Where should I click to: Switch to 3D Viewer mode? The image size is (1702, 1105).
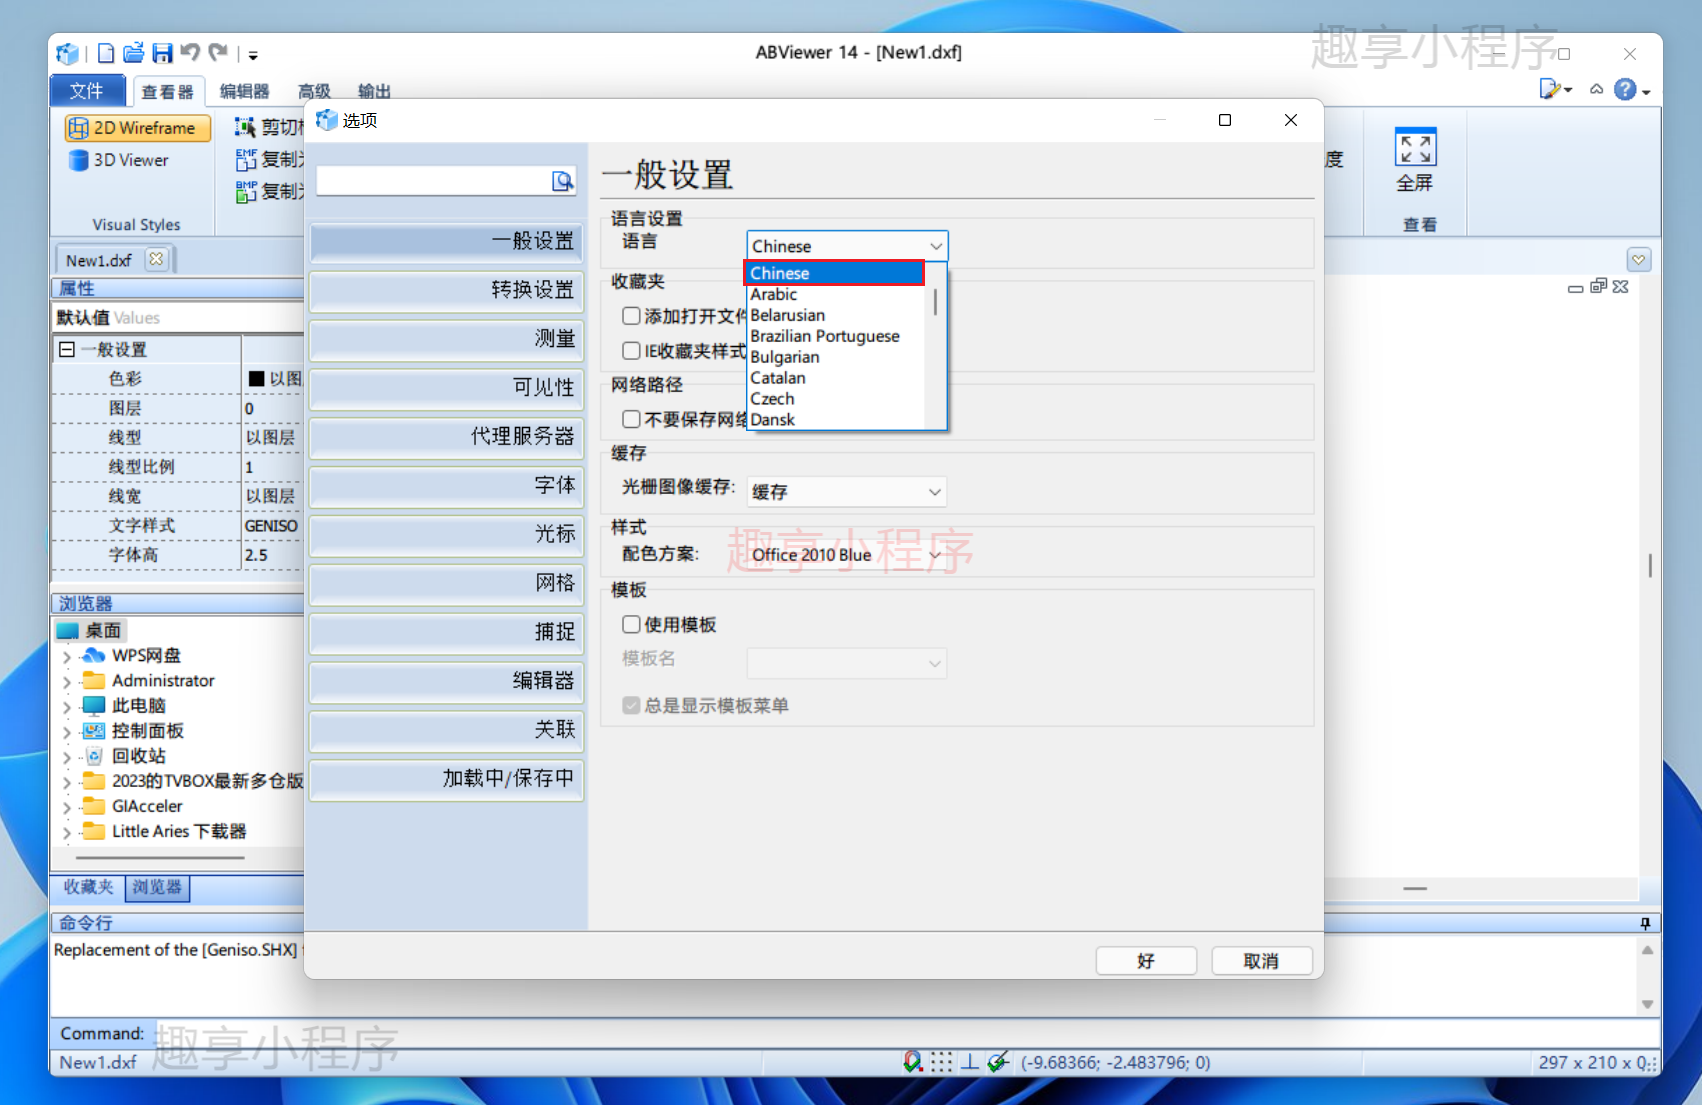click(x=118, y=160)
